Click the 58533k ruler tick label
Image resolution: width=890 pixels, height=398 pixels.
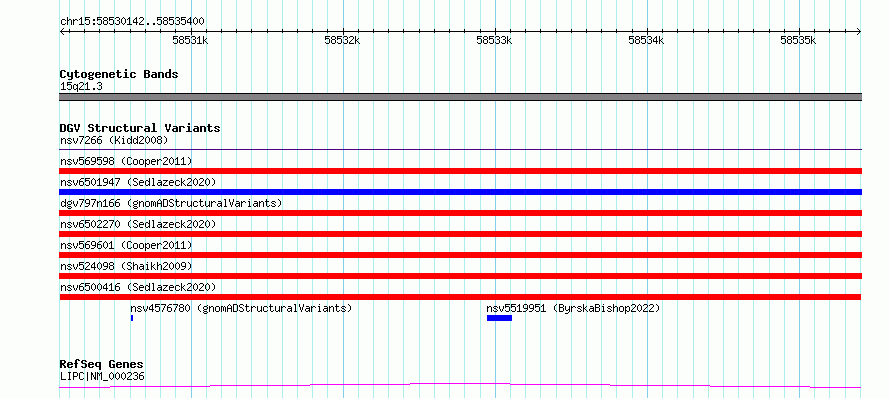coord(494,40)
